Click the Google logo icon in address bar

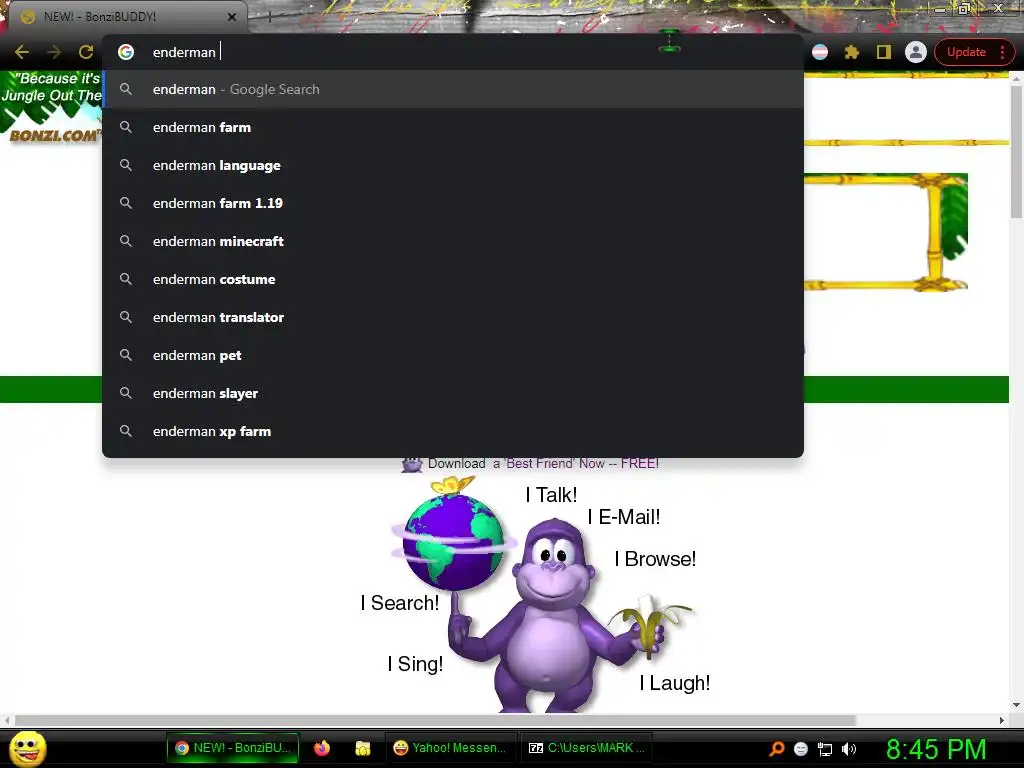126,52
